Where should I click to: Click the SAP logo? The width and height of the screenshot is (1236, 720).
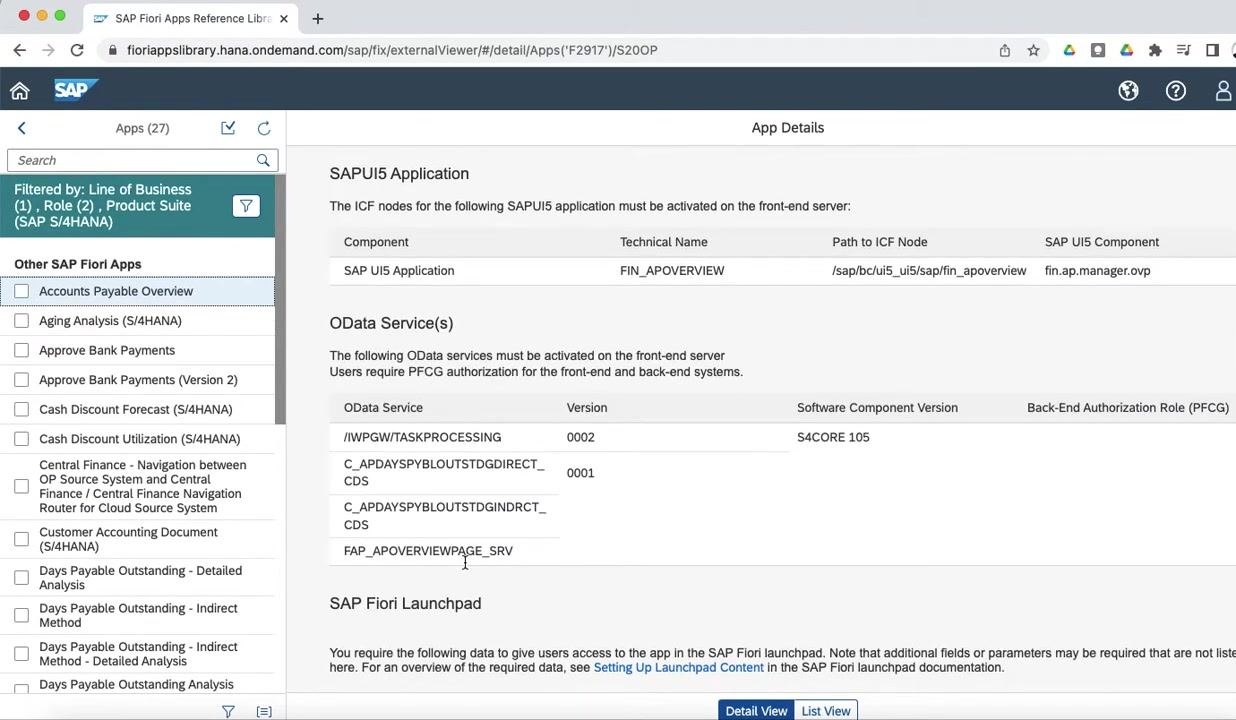tap(75, 90)
